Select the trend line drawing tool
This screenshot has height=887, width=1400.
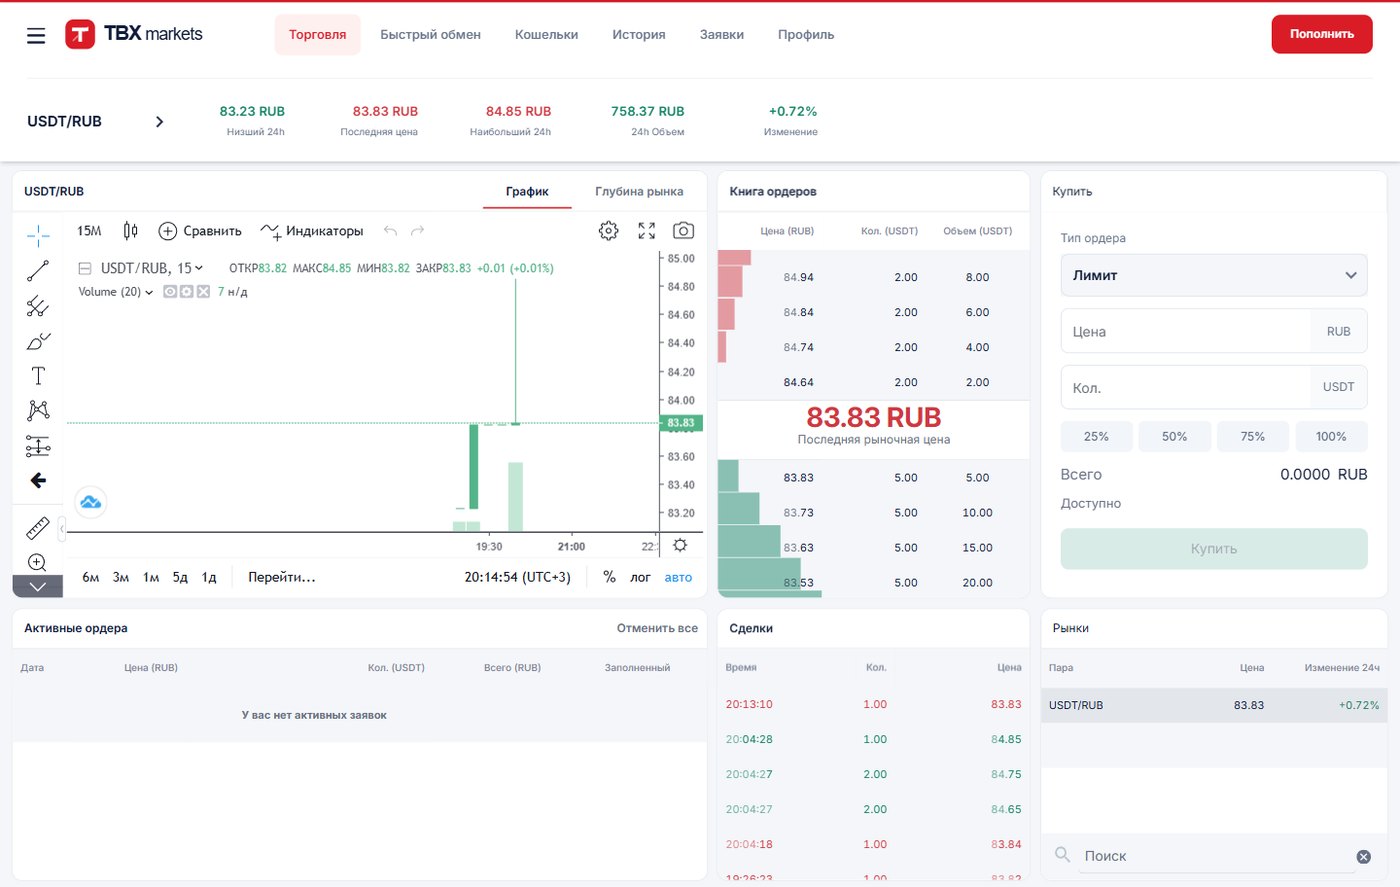(38, 271)
